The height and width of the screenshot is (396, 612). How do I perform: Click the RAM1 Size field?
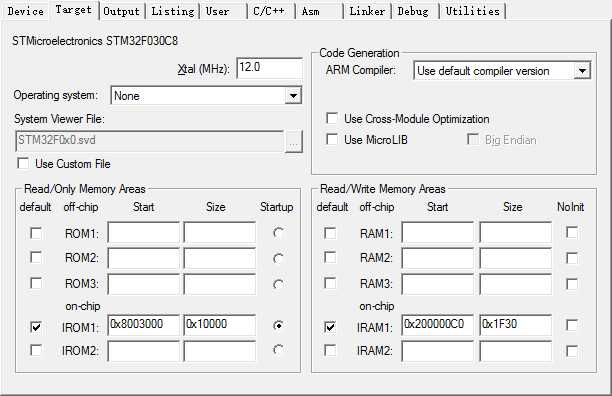pos(516,232)
